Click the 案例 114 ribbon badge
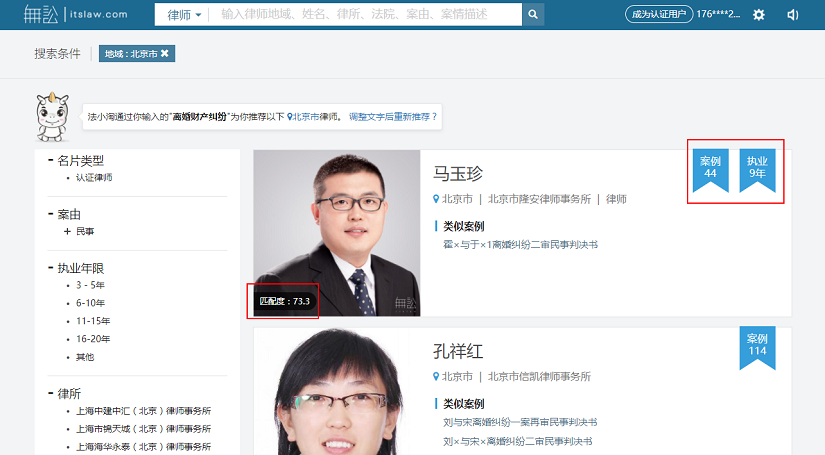 757,346
